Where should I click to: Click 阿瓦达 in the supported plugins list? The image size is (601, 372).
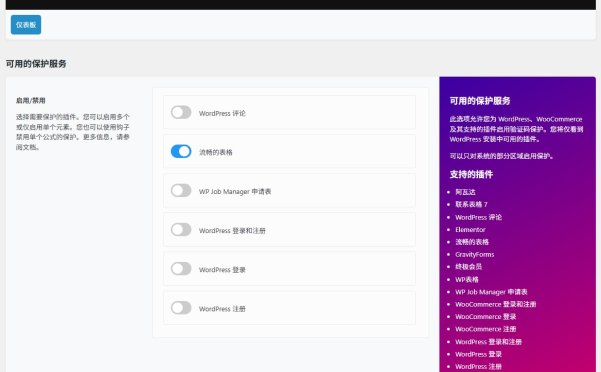pos(465,192)
